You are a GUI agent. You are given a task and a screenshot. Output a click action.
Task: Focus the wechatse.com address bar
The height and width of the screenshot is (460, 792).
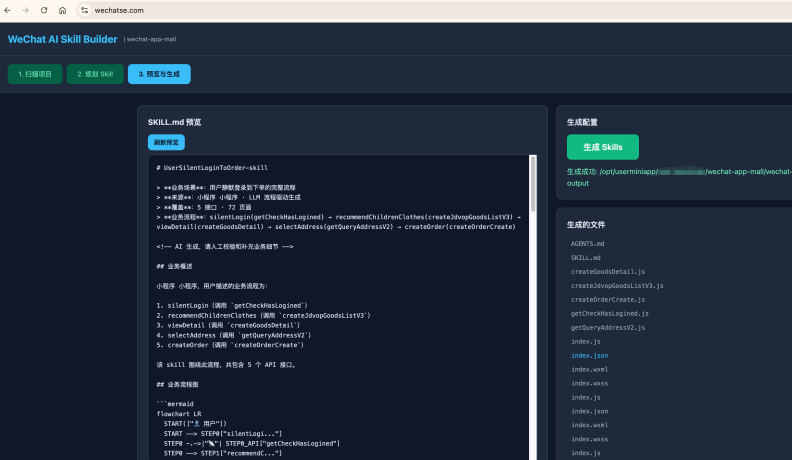(x=434, y=10)
